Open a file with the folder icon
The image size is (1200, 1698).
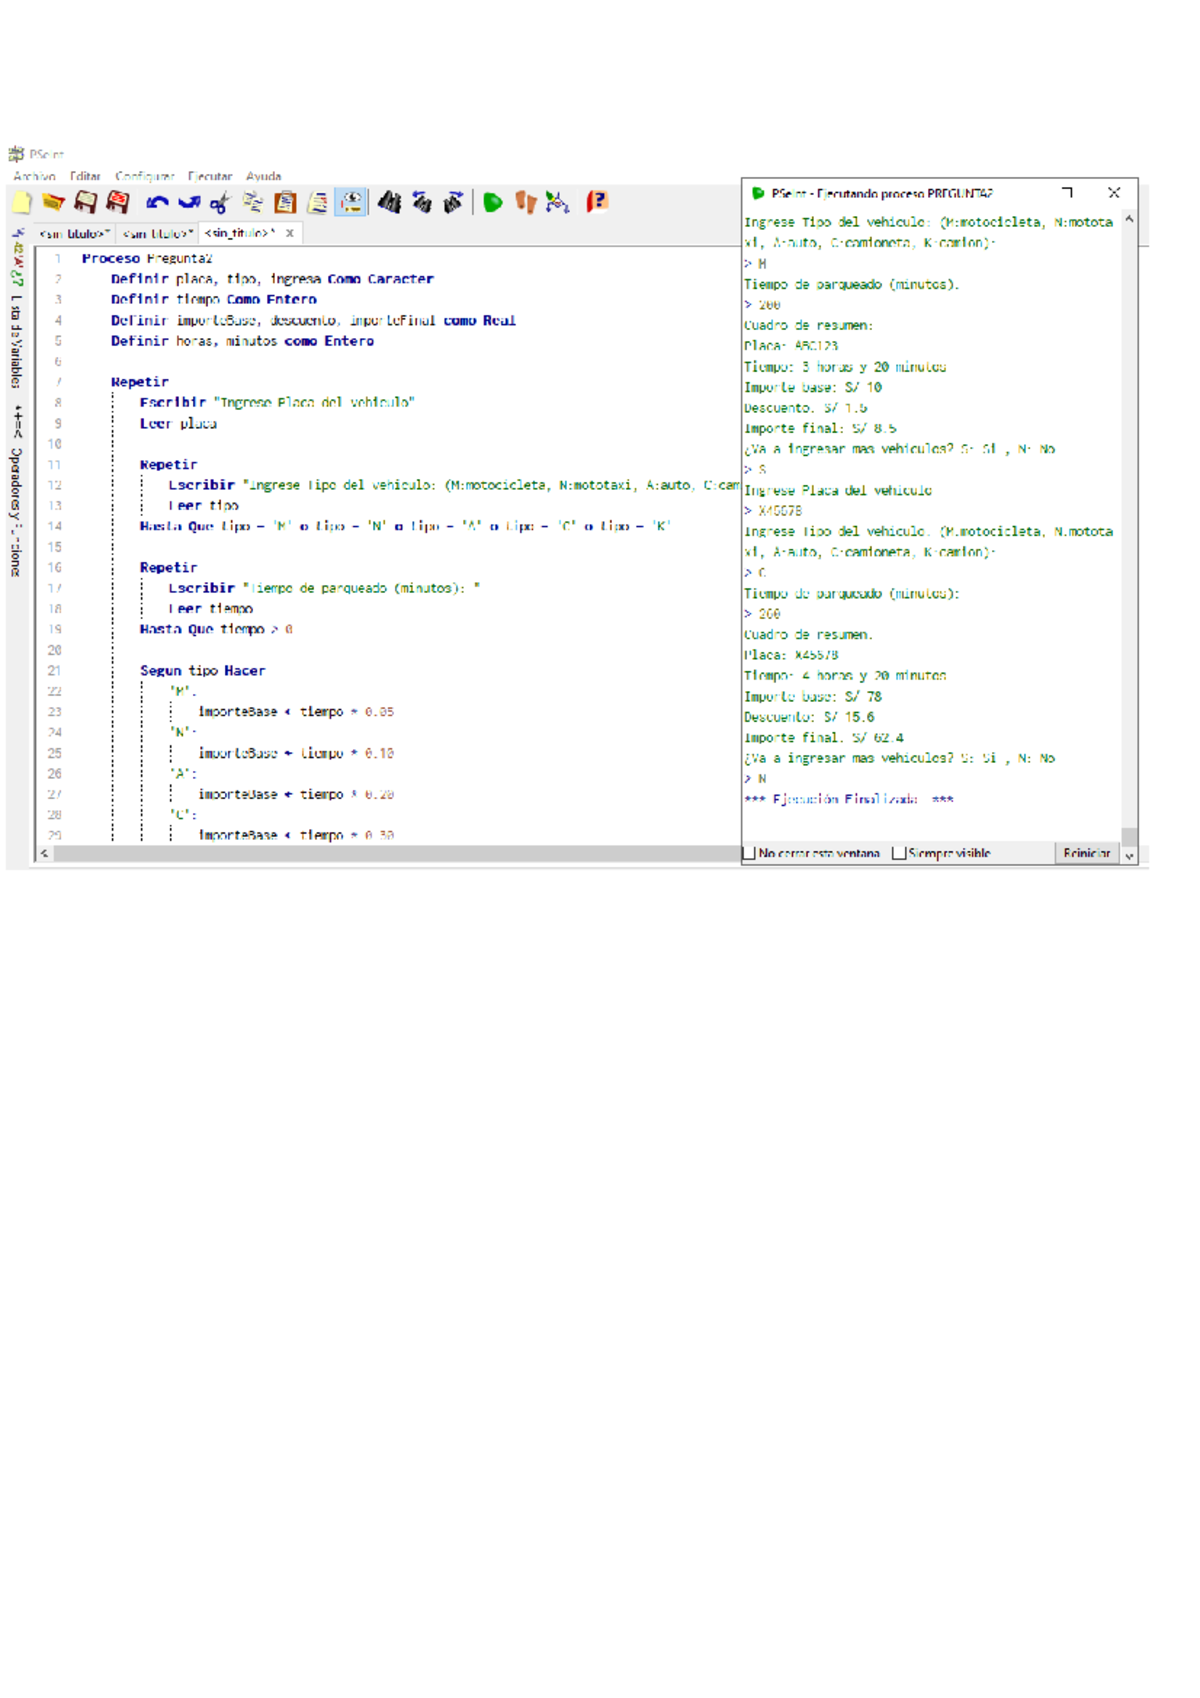tap(53, 203)
